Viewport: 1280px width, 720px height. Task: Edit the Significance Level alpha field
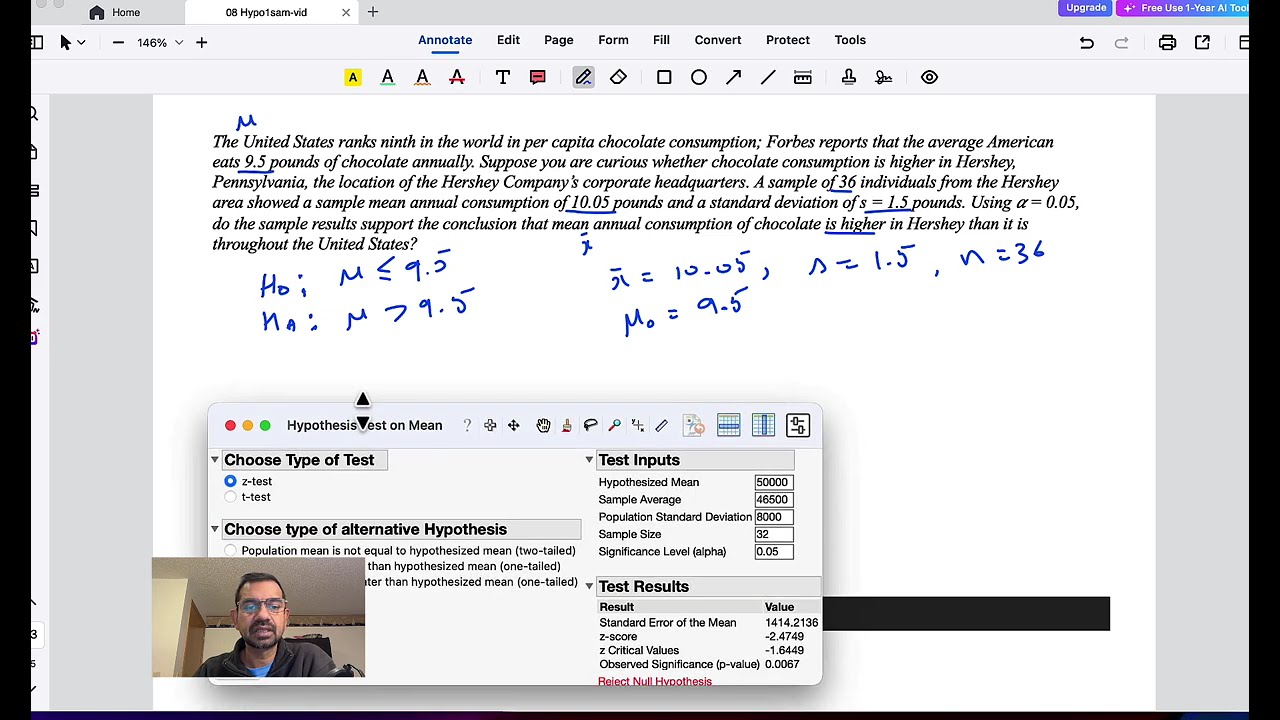[774, 551]
